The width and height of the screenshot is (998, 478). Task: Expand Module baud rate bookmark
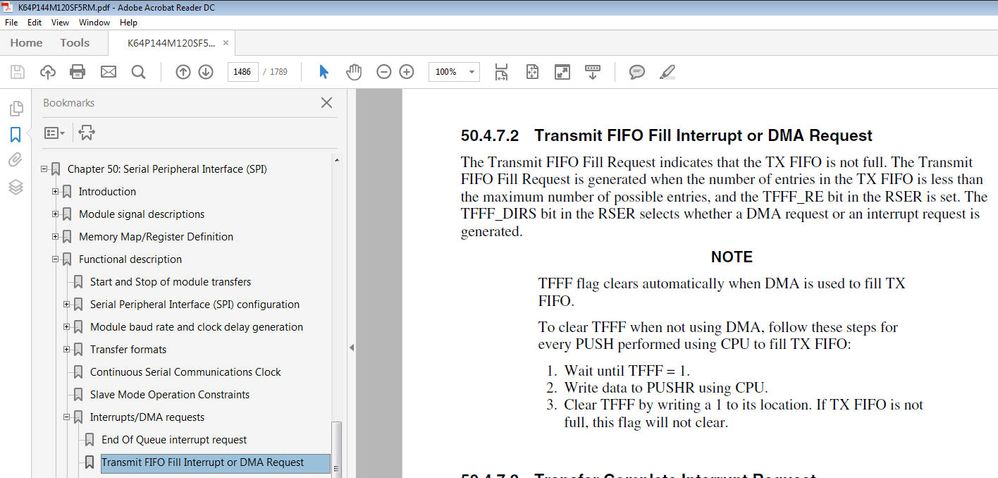pyautogui.click(x=67, y=327)
